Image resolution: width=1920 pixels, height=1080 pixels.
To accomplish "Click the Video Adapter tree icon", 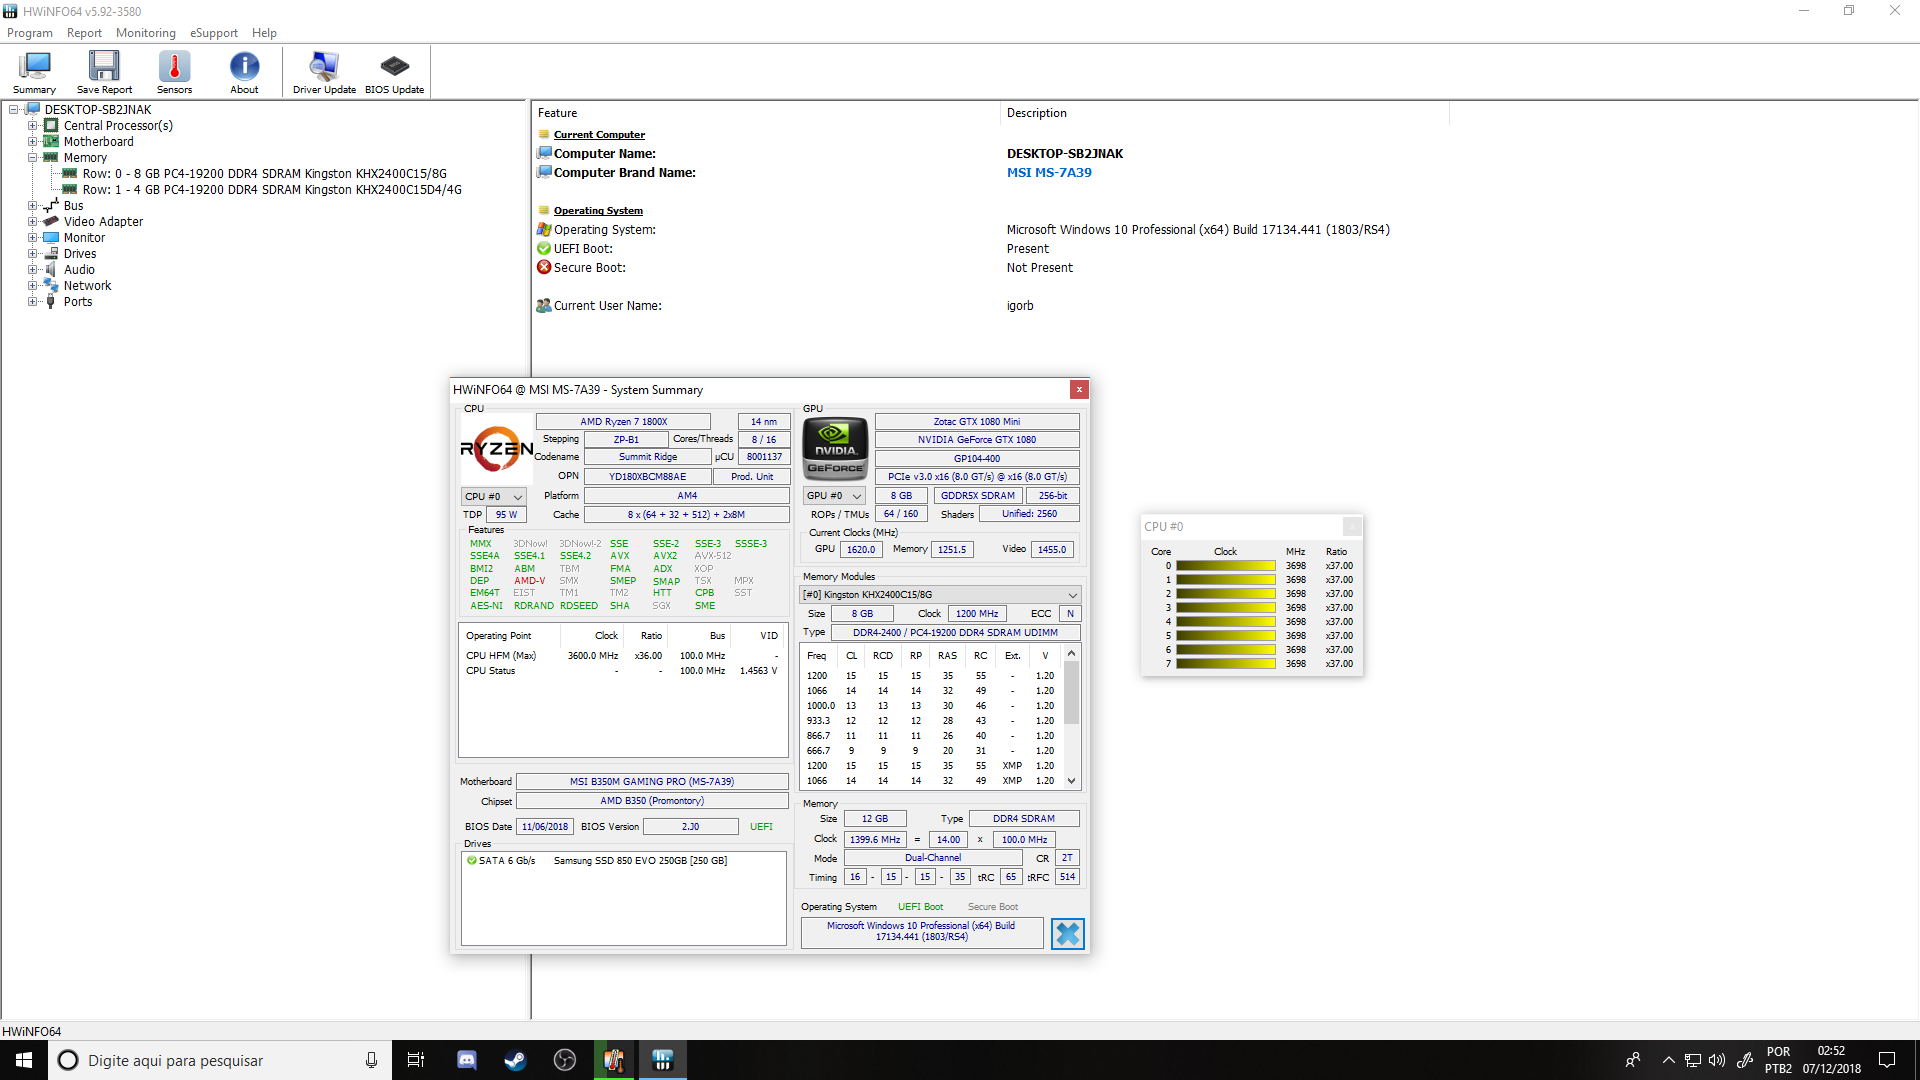I will click(51, 221).
